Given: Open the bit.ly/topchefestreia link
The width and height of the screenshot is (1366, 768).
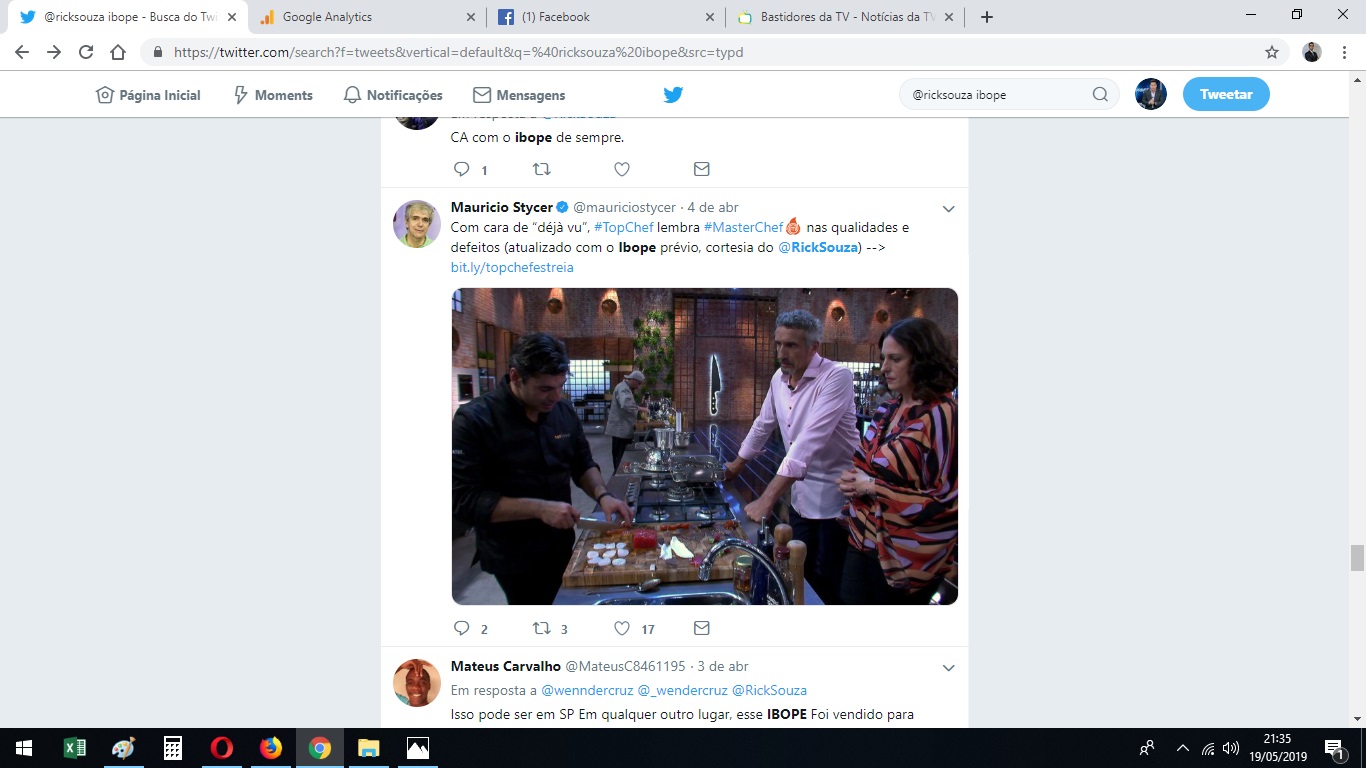Looking at the screenshot, I should pos(512,267).
